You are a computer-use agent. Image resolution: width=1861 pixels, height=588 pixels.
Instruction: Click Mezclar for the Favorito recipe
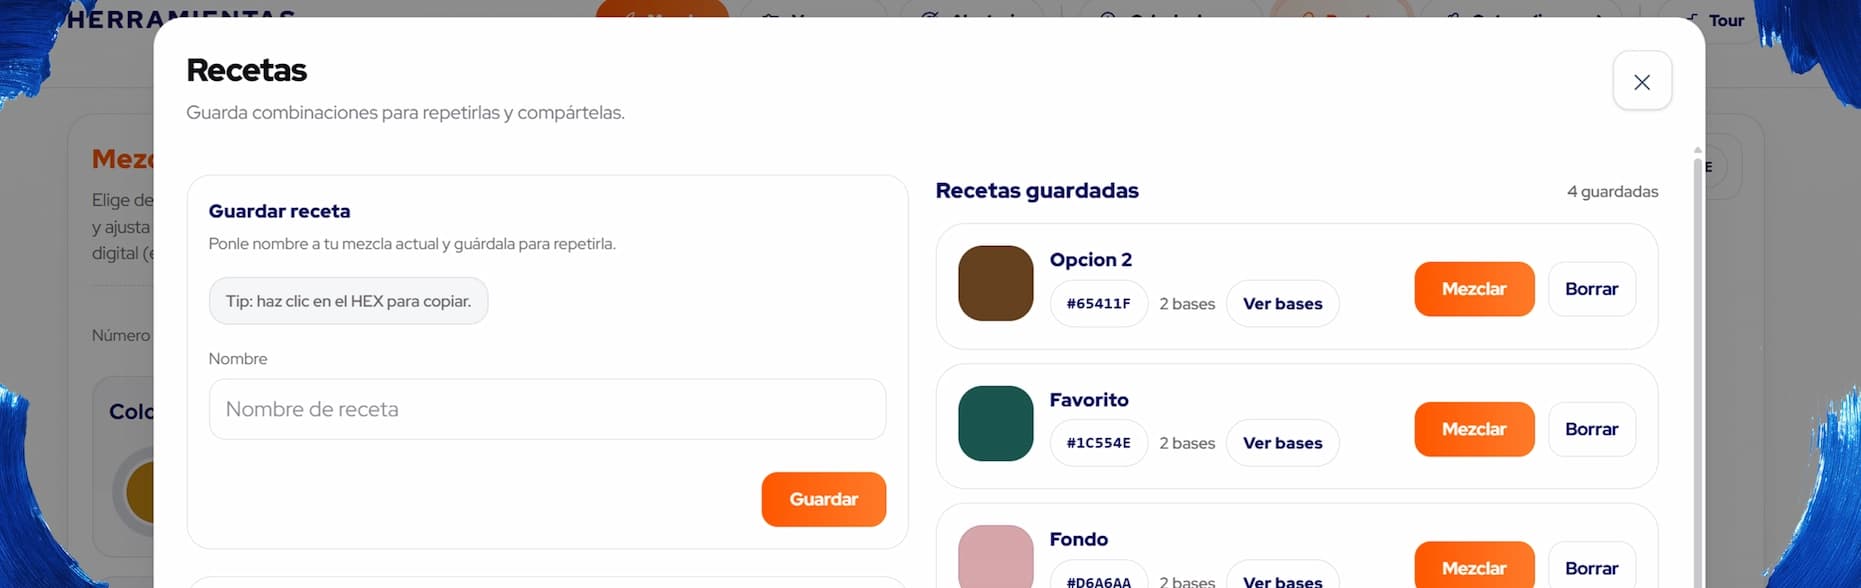coord(1473,429)
